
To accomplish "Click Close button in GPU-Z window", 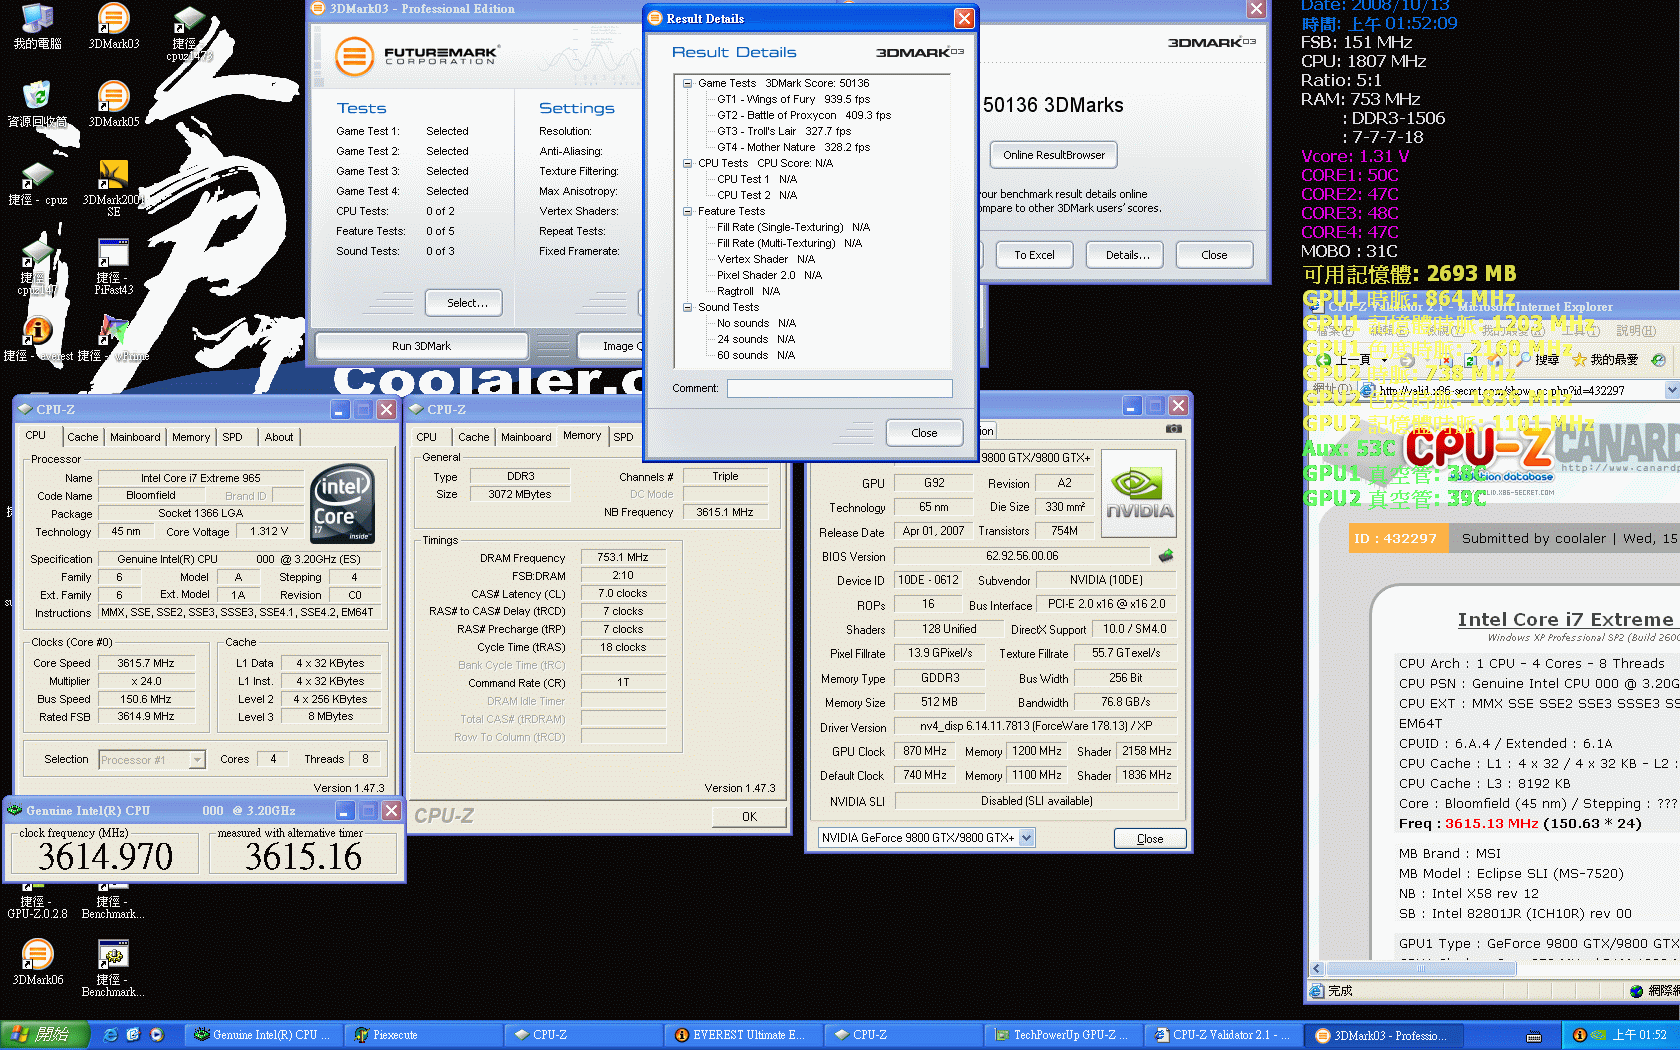I will coord(1150,839).
